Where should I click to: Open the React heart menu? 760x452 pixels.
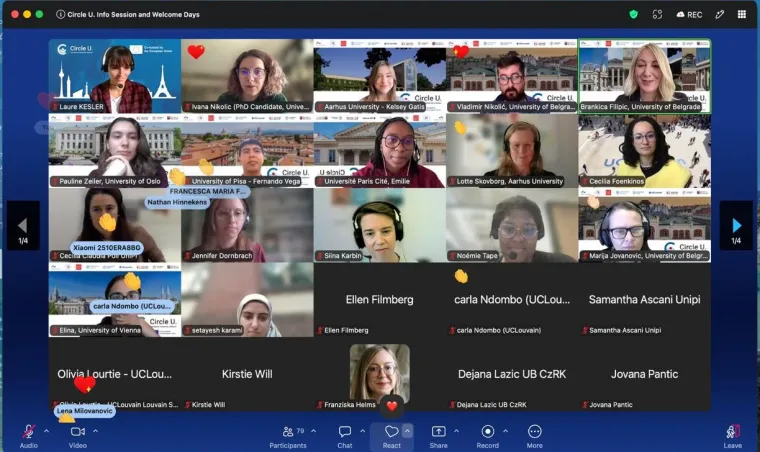(x=391, y=436)
